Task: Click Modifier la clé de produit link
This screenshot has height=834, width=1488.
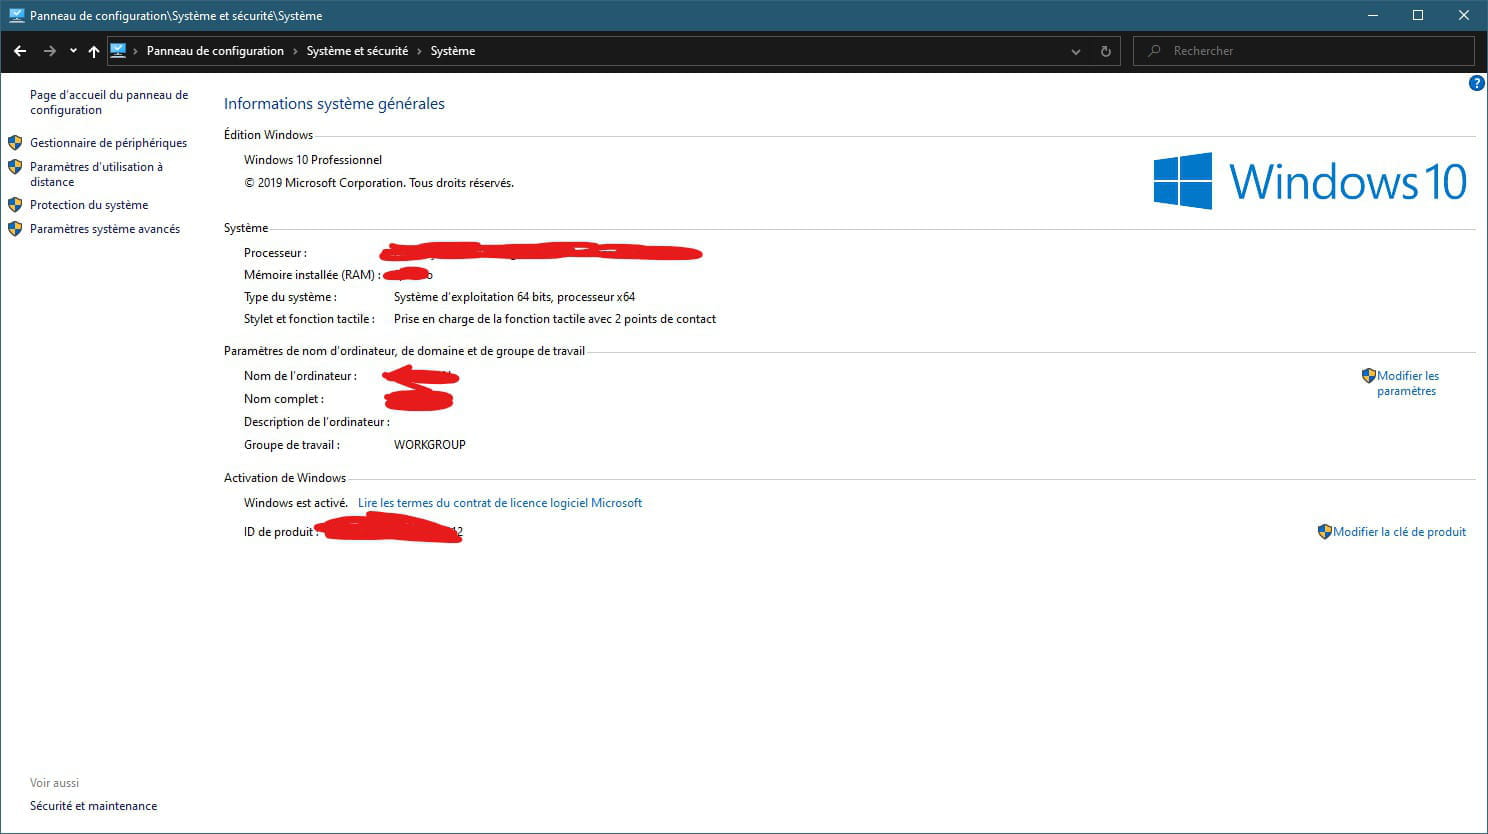Action: 1400,532
